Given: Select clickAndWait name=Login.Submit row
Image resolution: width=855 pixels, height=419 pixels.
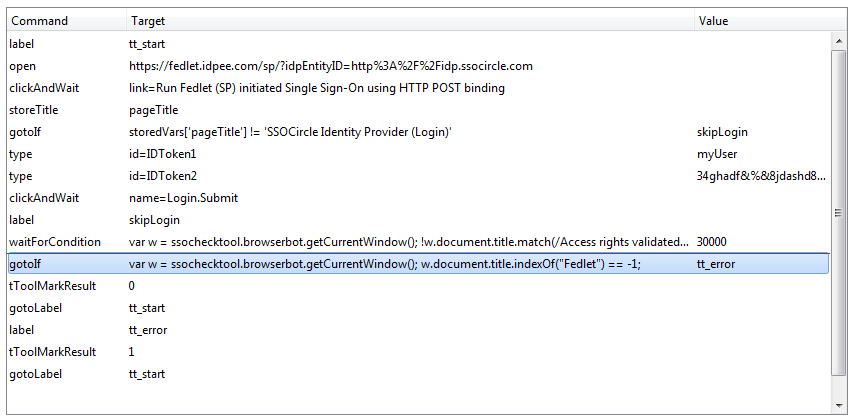Looking at the screenshot, I should coord(419,198).
